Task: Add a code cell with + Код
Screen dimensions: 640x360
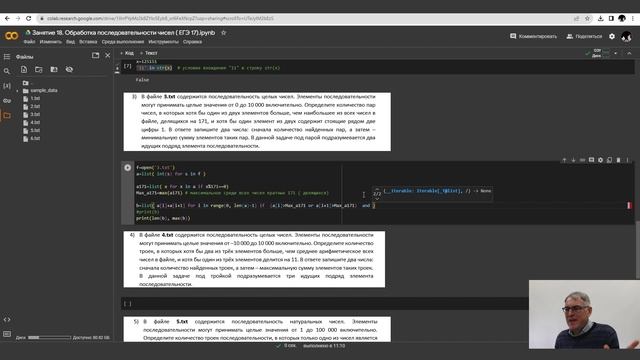Action: coord(127,53)
